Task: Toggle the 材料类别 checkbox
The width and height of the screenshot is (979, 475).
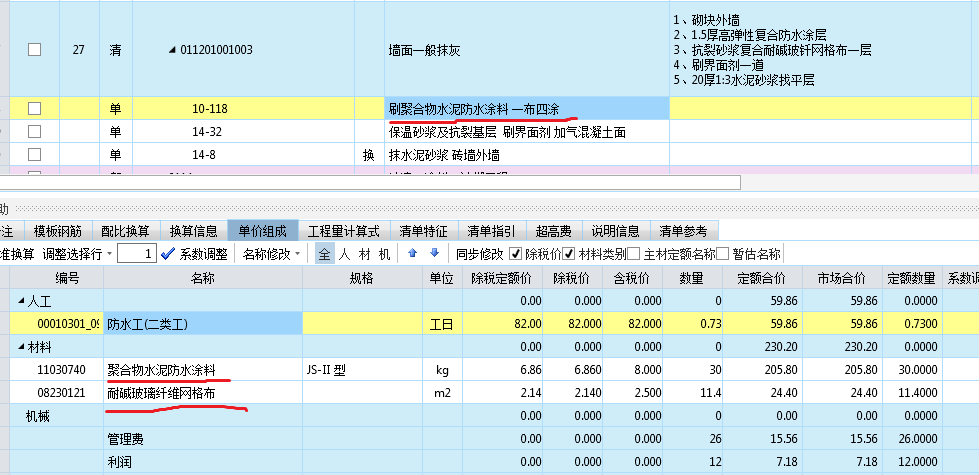Action: tap(569, 253)
